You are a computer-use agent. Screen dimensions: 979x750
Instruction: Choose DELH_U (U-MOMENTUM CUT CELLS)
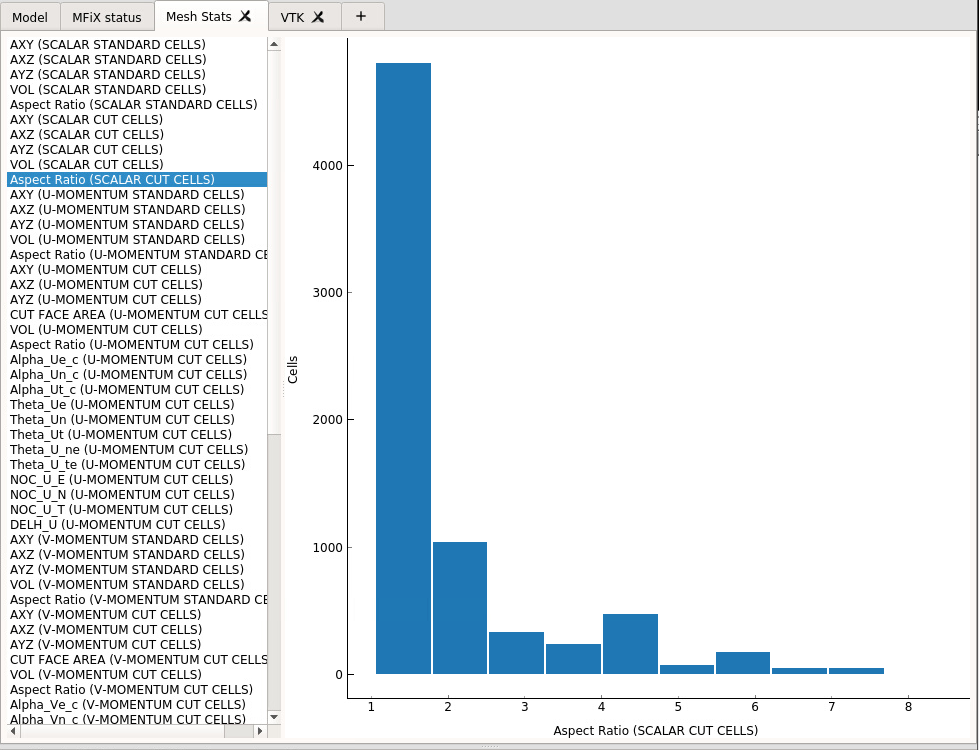pos(117,525)
